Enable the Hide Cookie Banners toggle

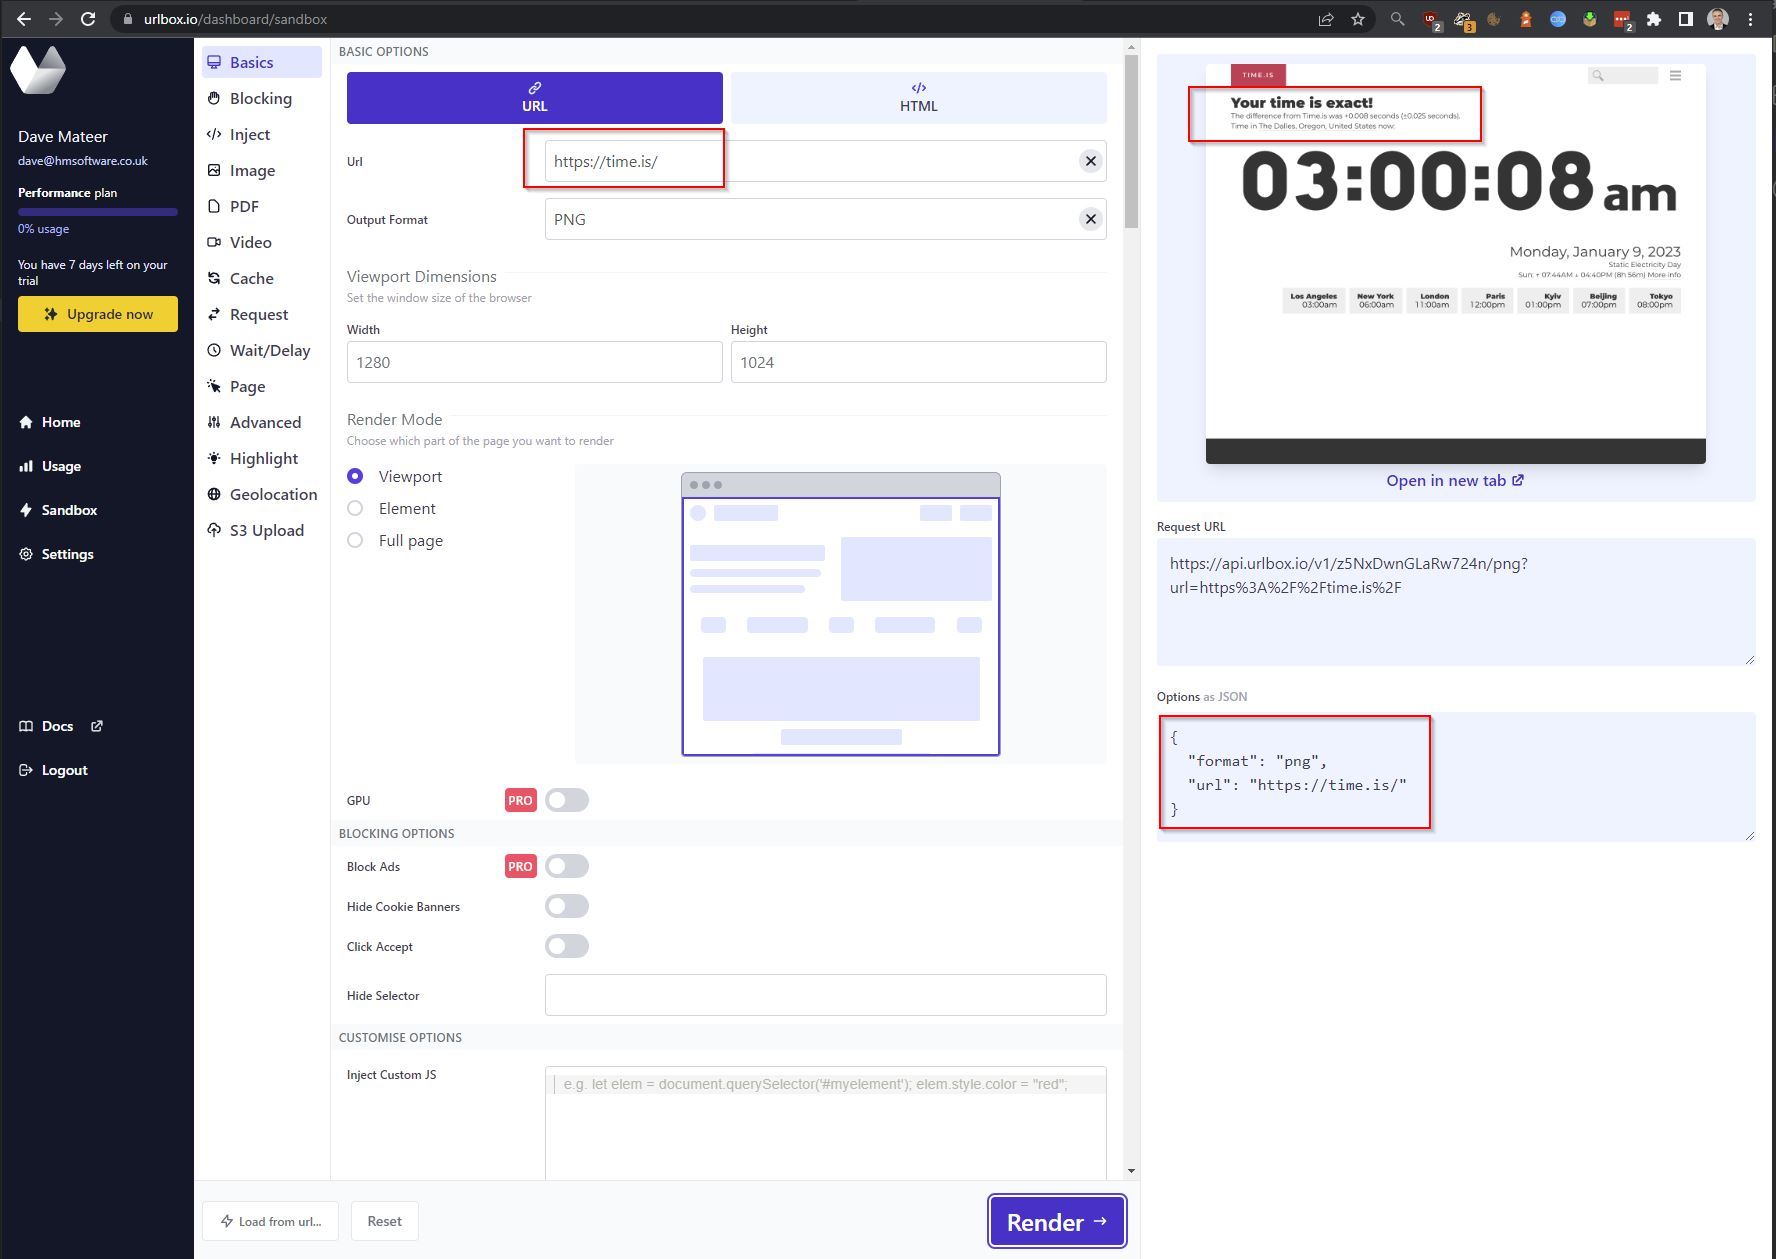point(566,906)
